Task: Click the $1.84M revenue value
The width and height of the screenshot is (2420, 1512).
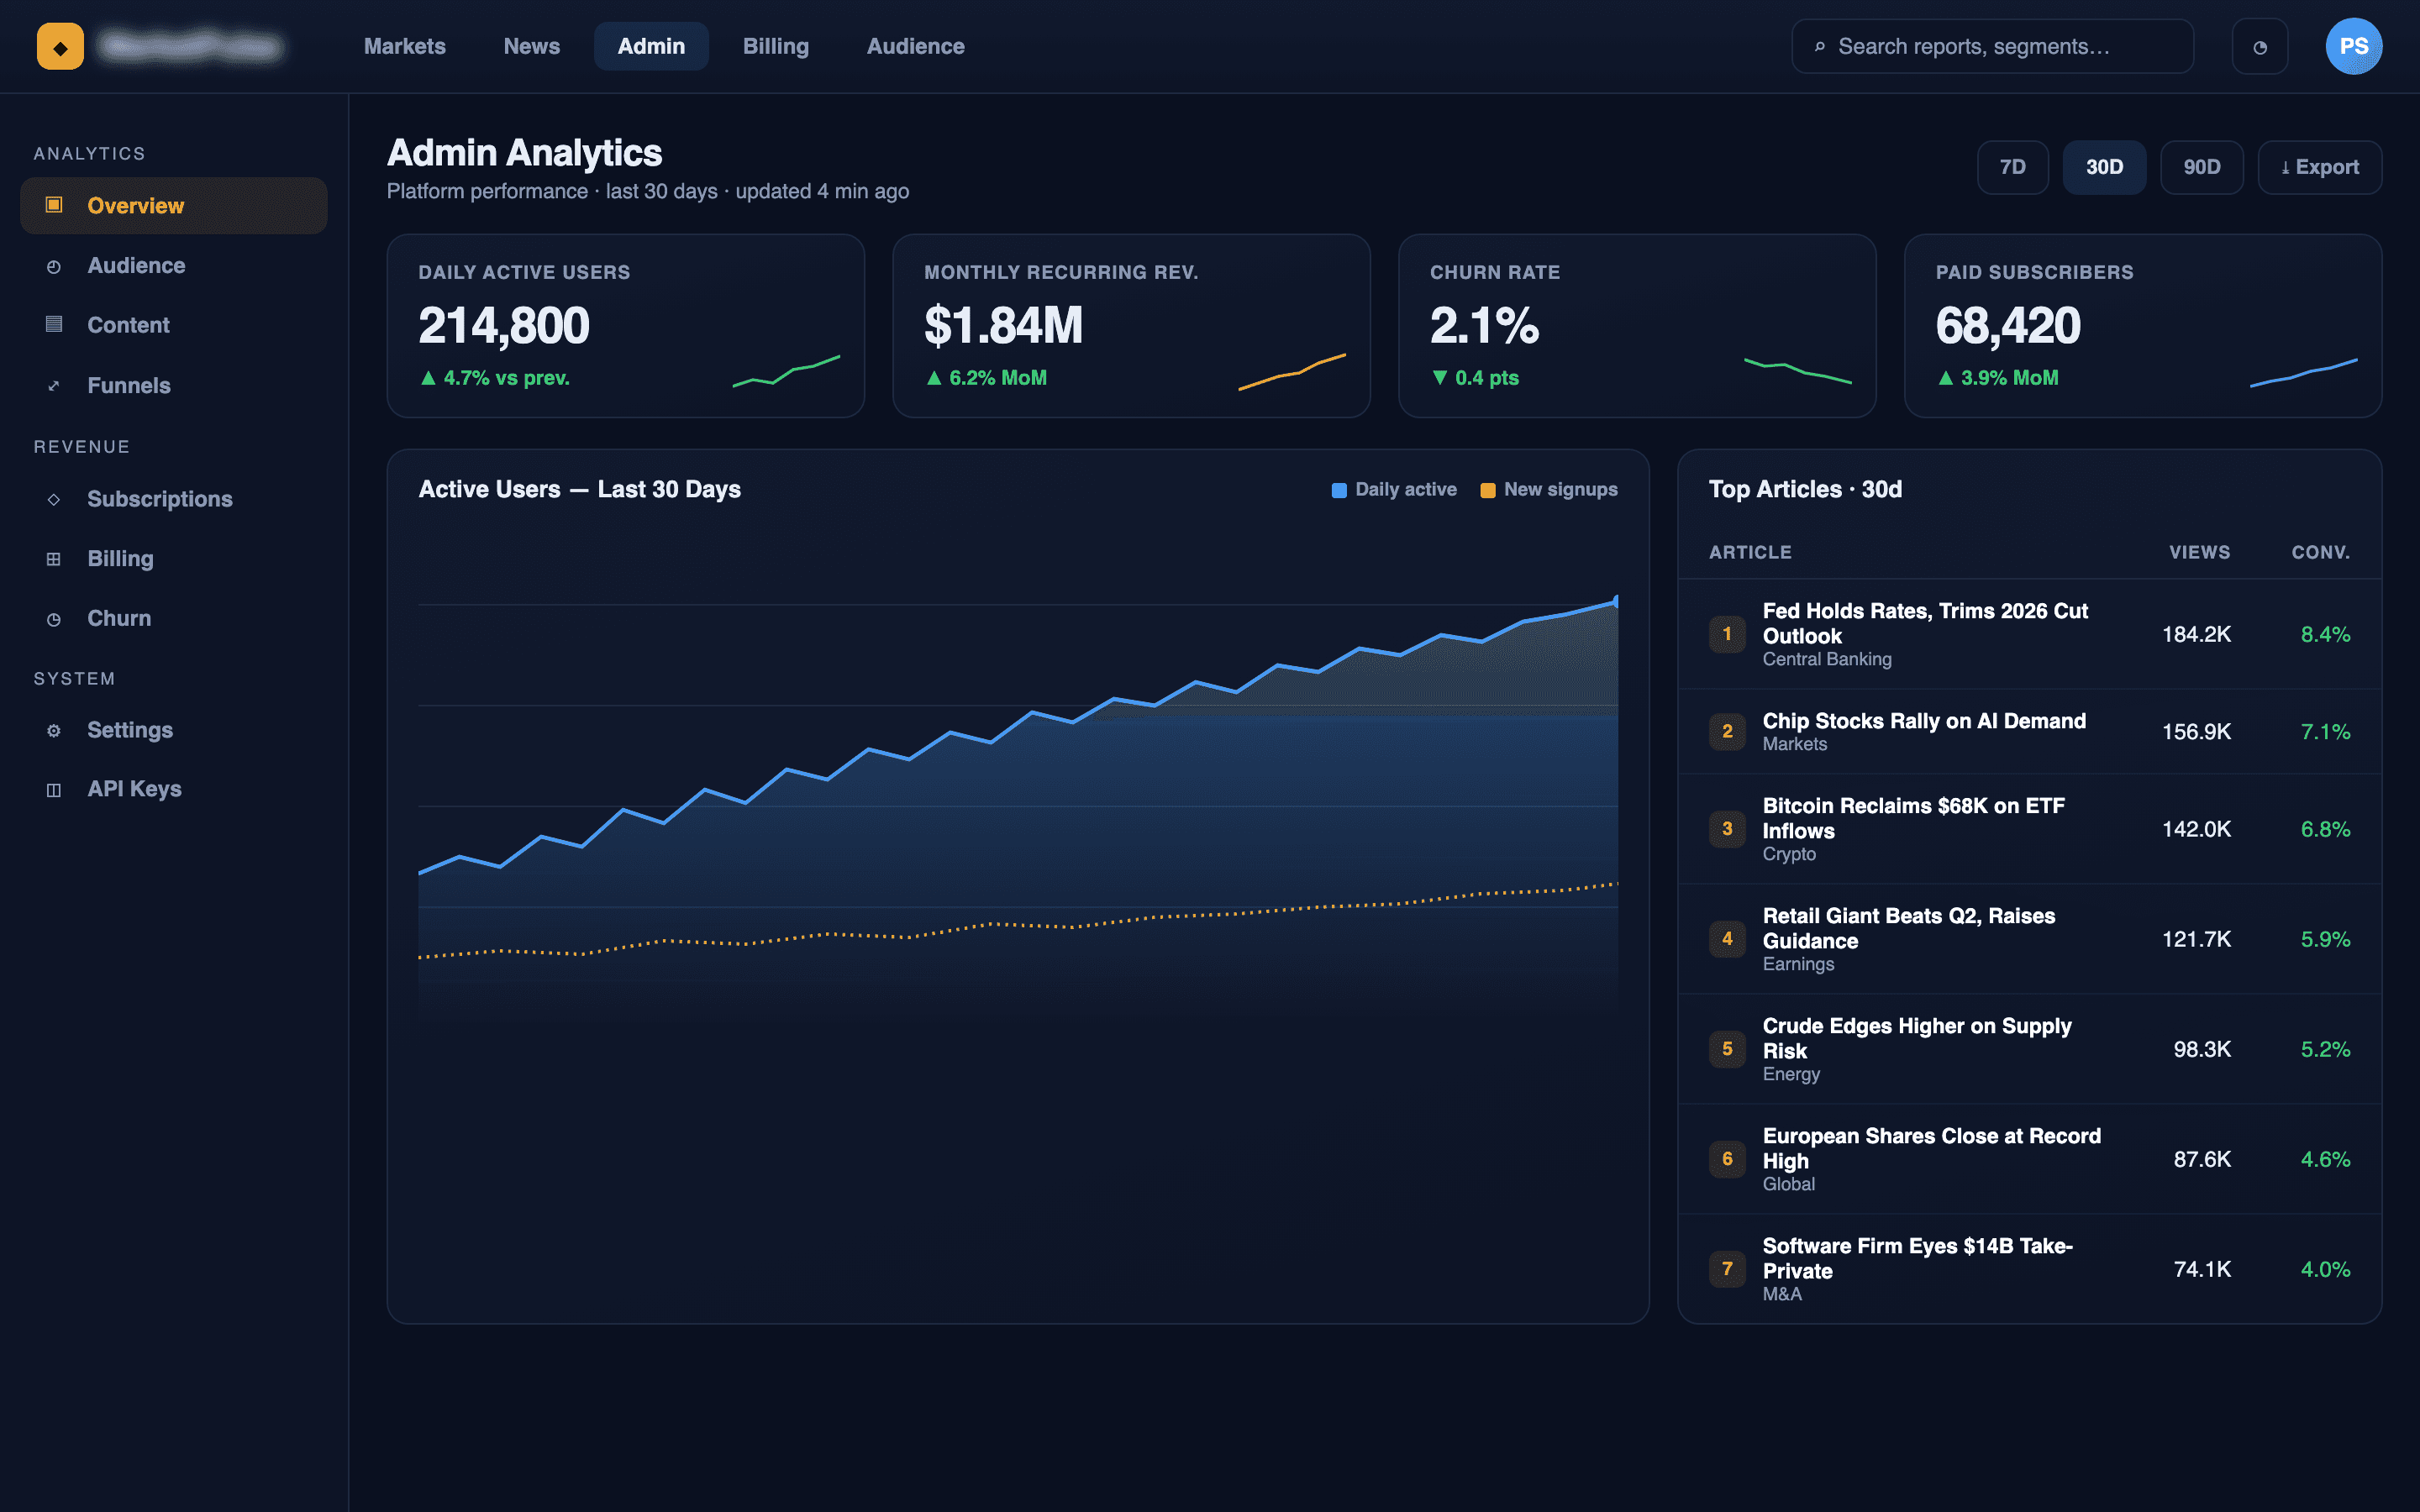Action: point(1003,326)
